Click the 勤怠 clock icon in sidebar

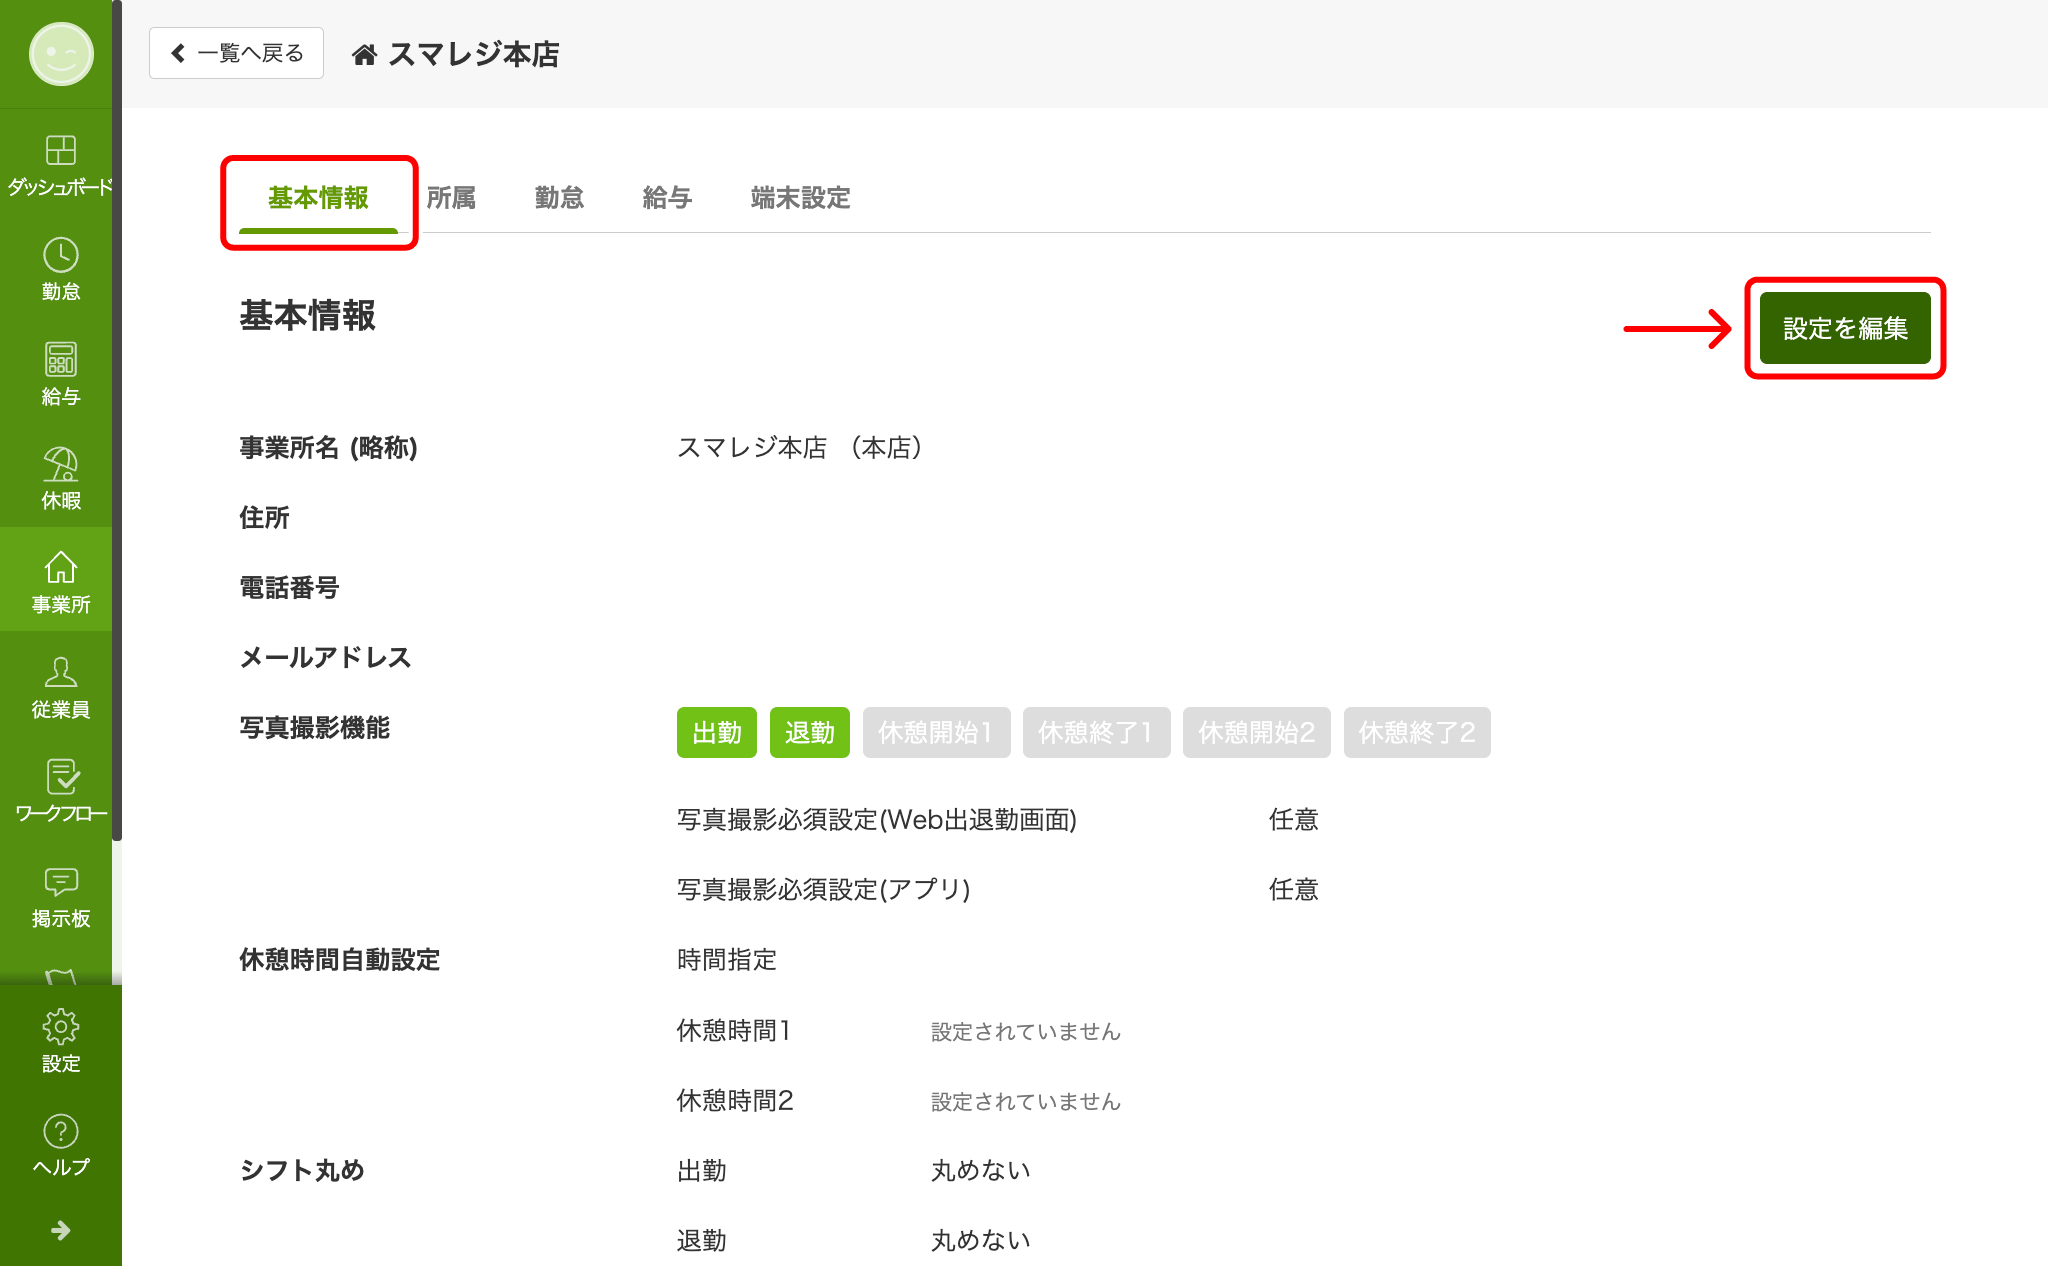click(60, 256)
